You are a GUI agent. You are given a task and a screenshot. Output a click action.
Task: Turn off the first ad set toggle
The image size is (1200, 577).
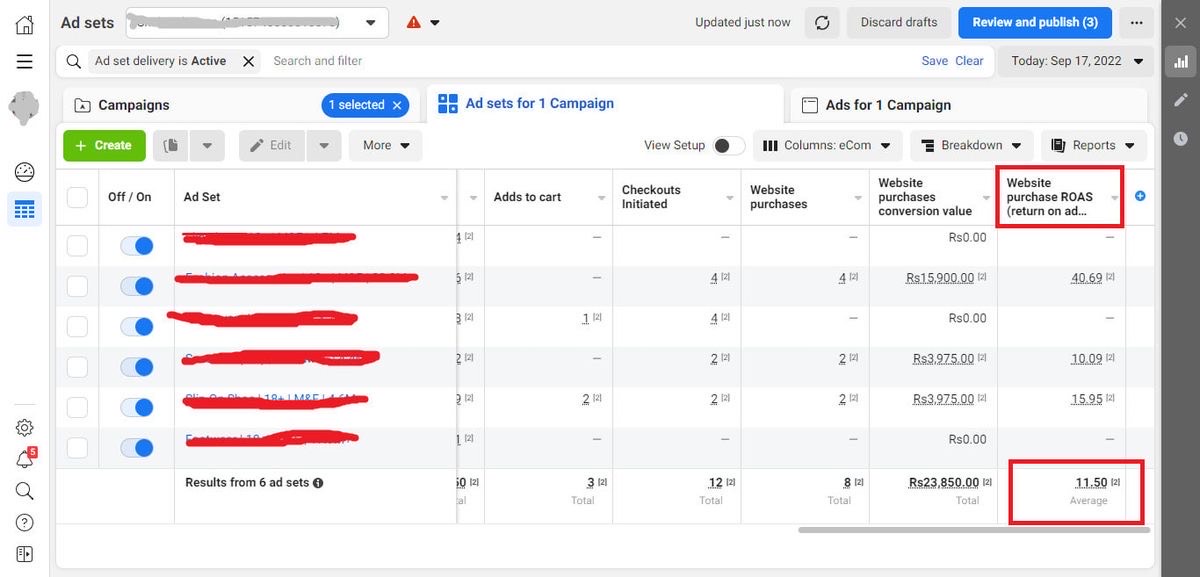click(x=136, y=246)
